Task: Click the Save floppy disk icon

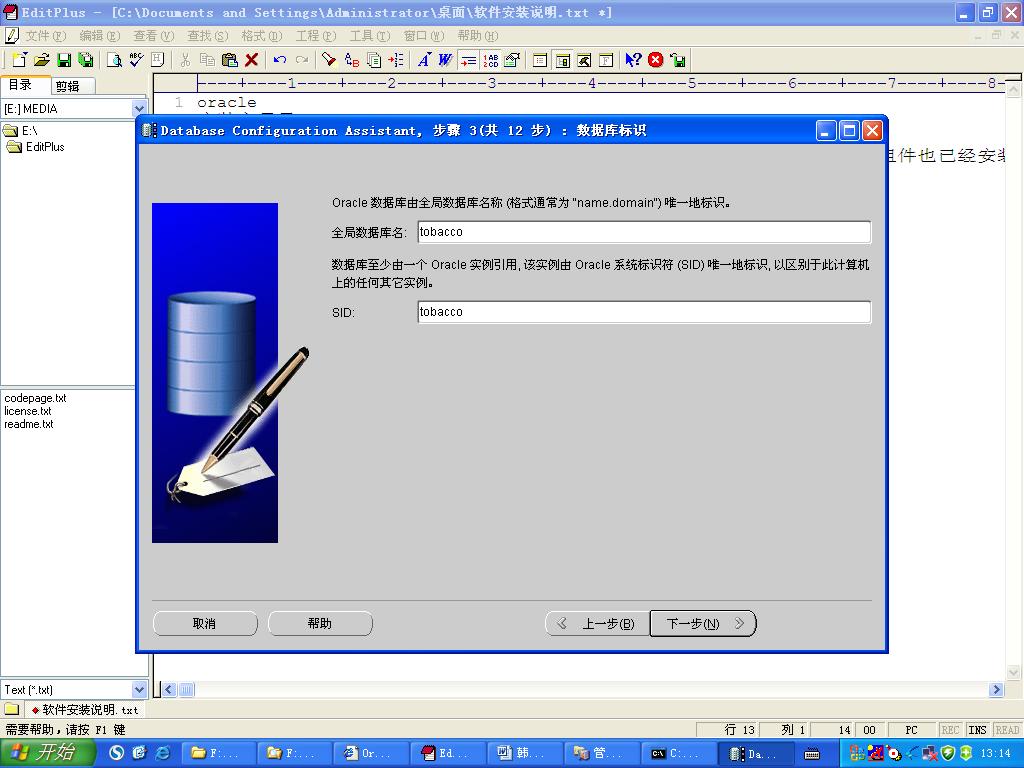Action: [64, 60]
